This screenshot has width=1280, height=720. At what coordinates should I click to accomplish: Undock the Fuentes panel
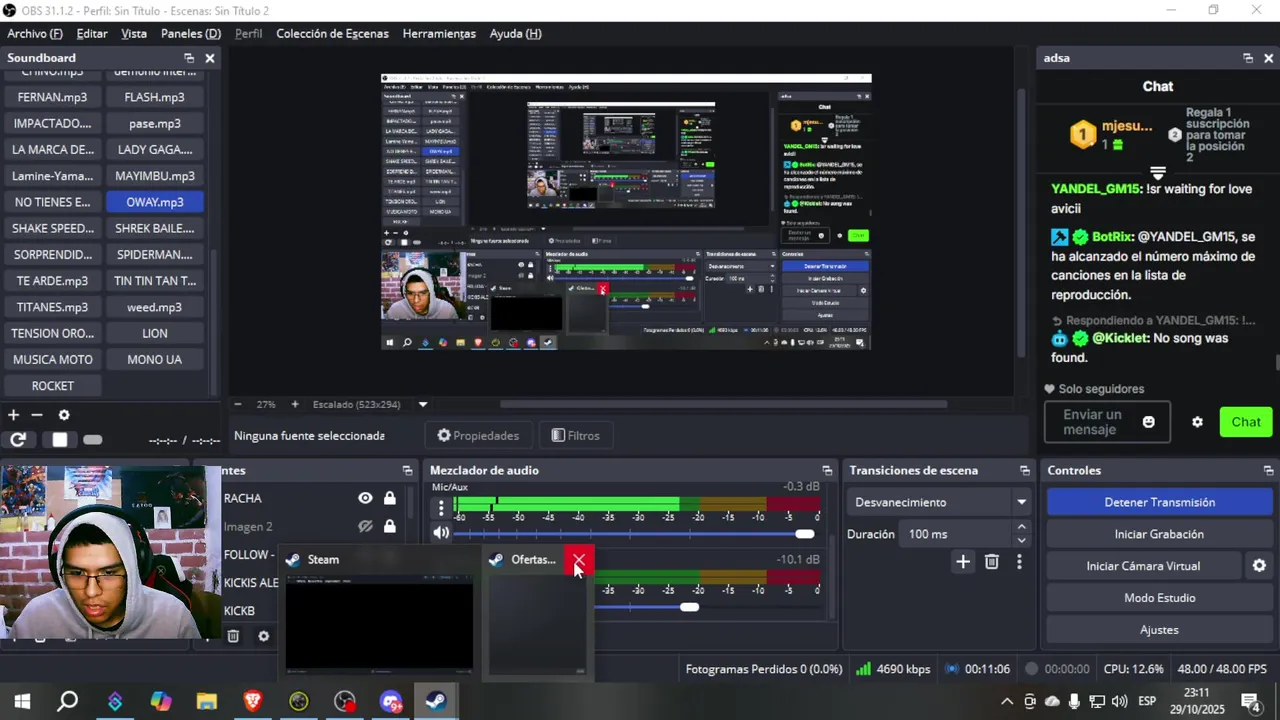[x=407, y=470]
